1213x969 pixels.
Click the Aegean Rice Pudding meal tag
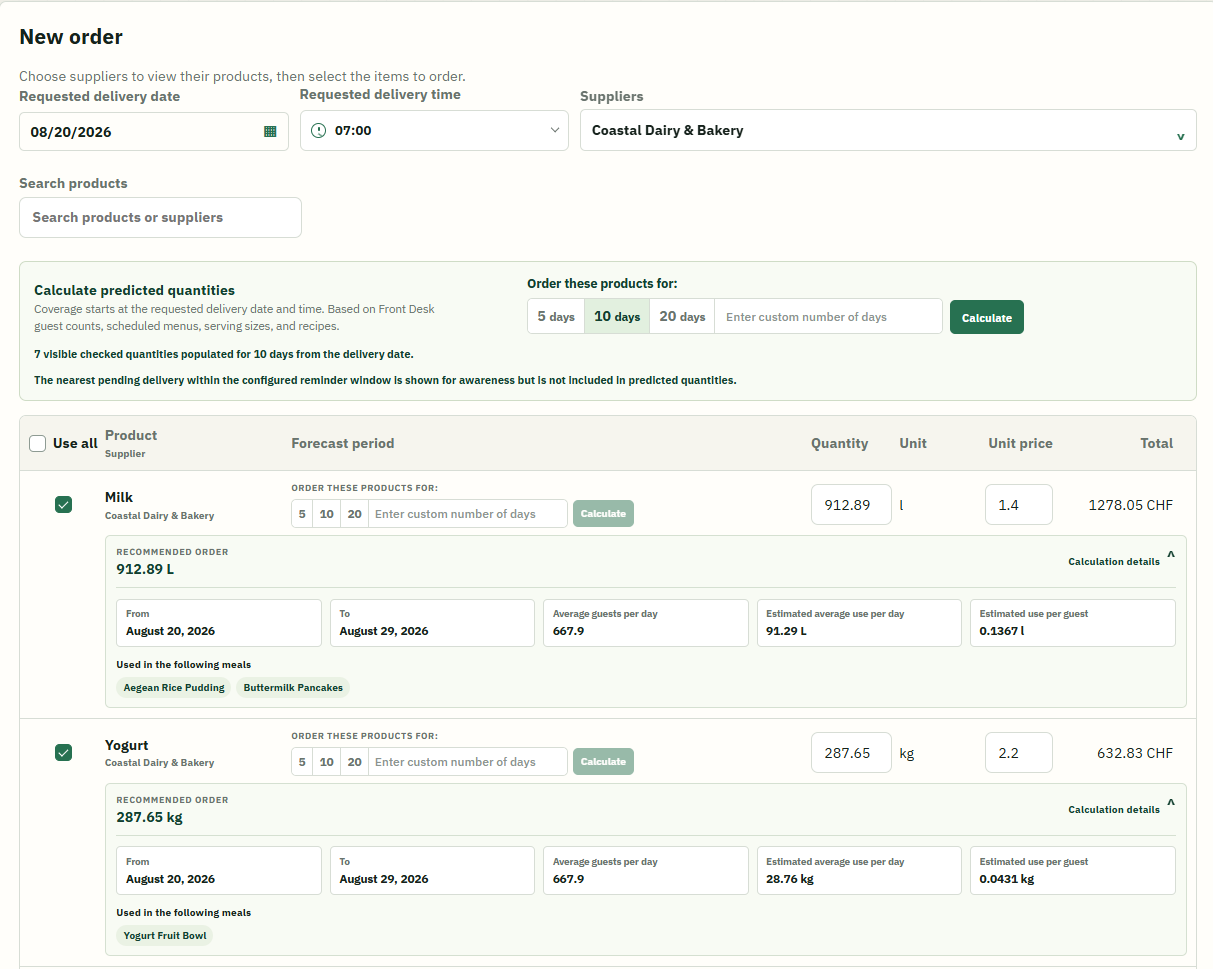click(x=174, y=688)
